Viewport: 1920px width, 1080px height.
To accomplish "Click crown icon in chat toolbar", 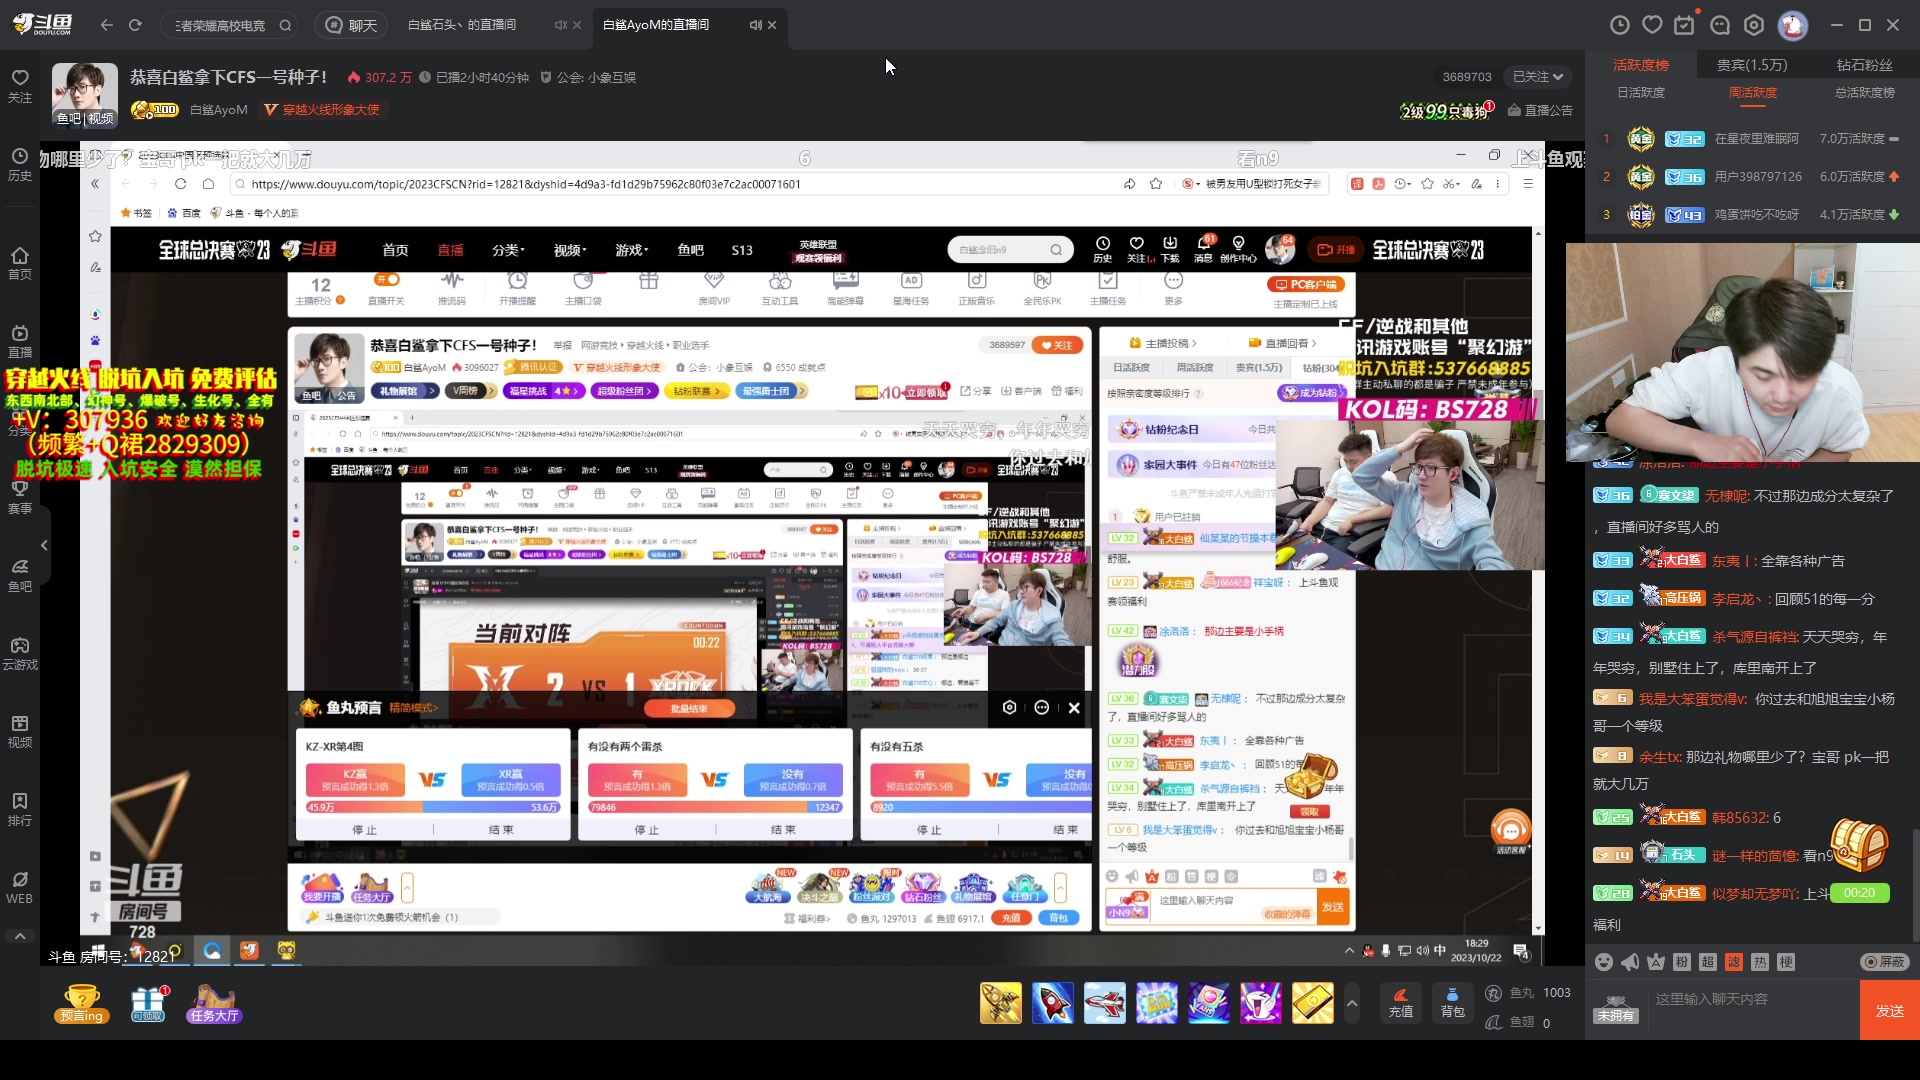I will [x=1656, y=962].
